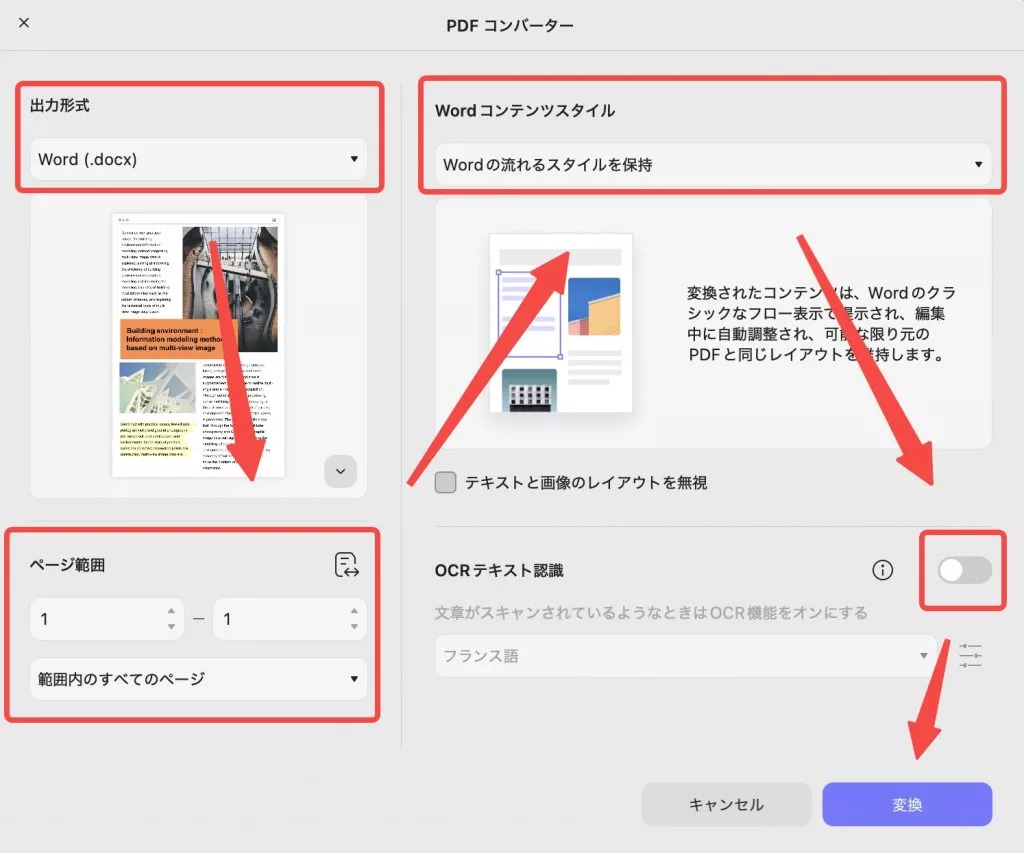Select the Word (.docx) output format option
The height and width of the screenshot is (853, 1024).
click(199, 159)
